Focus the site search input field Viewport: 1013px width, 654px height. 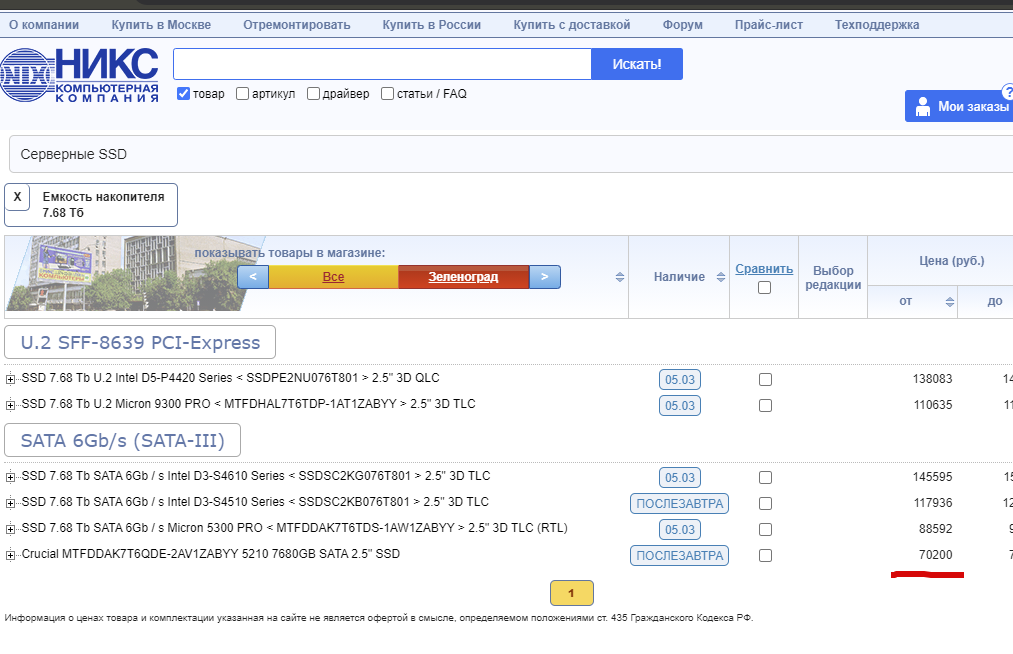382,64
